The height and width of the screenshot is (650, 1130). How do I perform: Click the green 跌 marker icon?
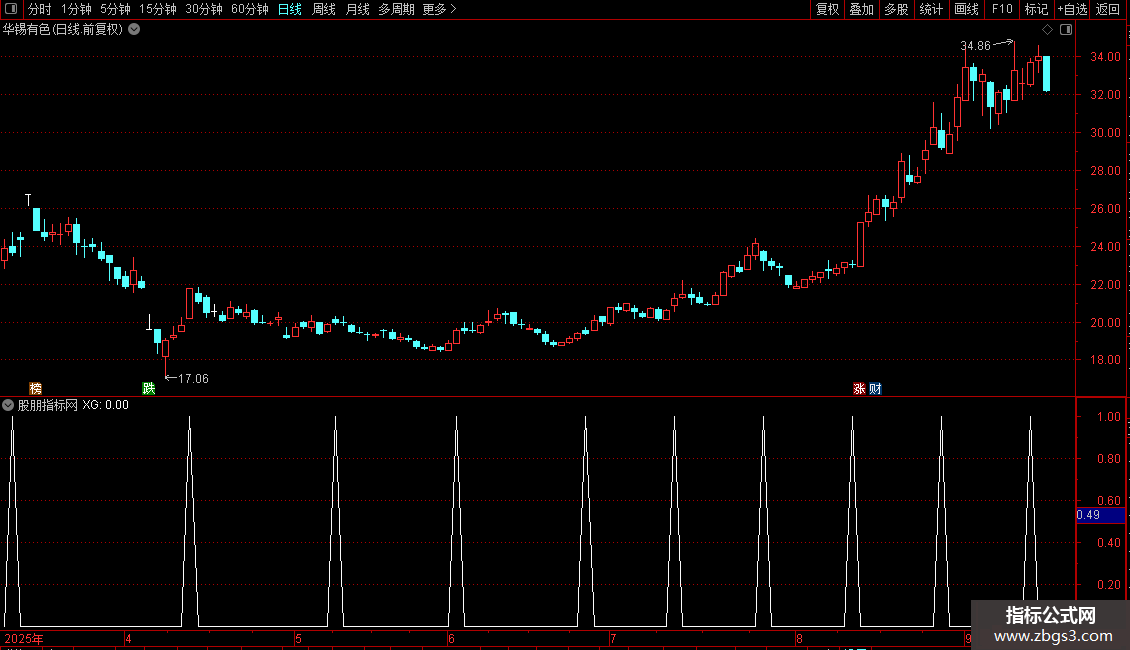tap(149, 388)
